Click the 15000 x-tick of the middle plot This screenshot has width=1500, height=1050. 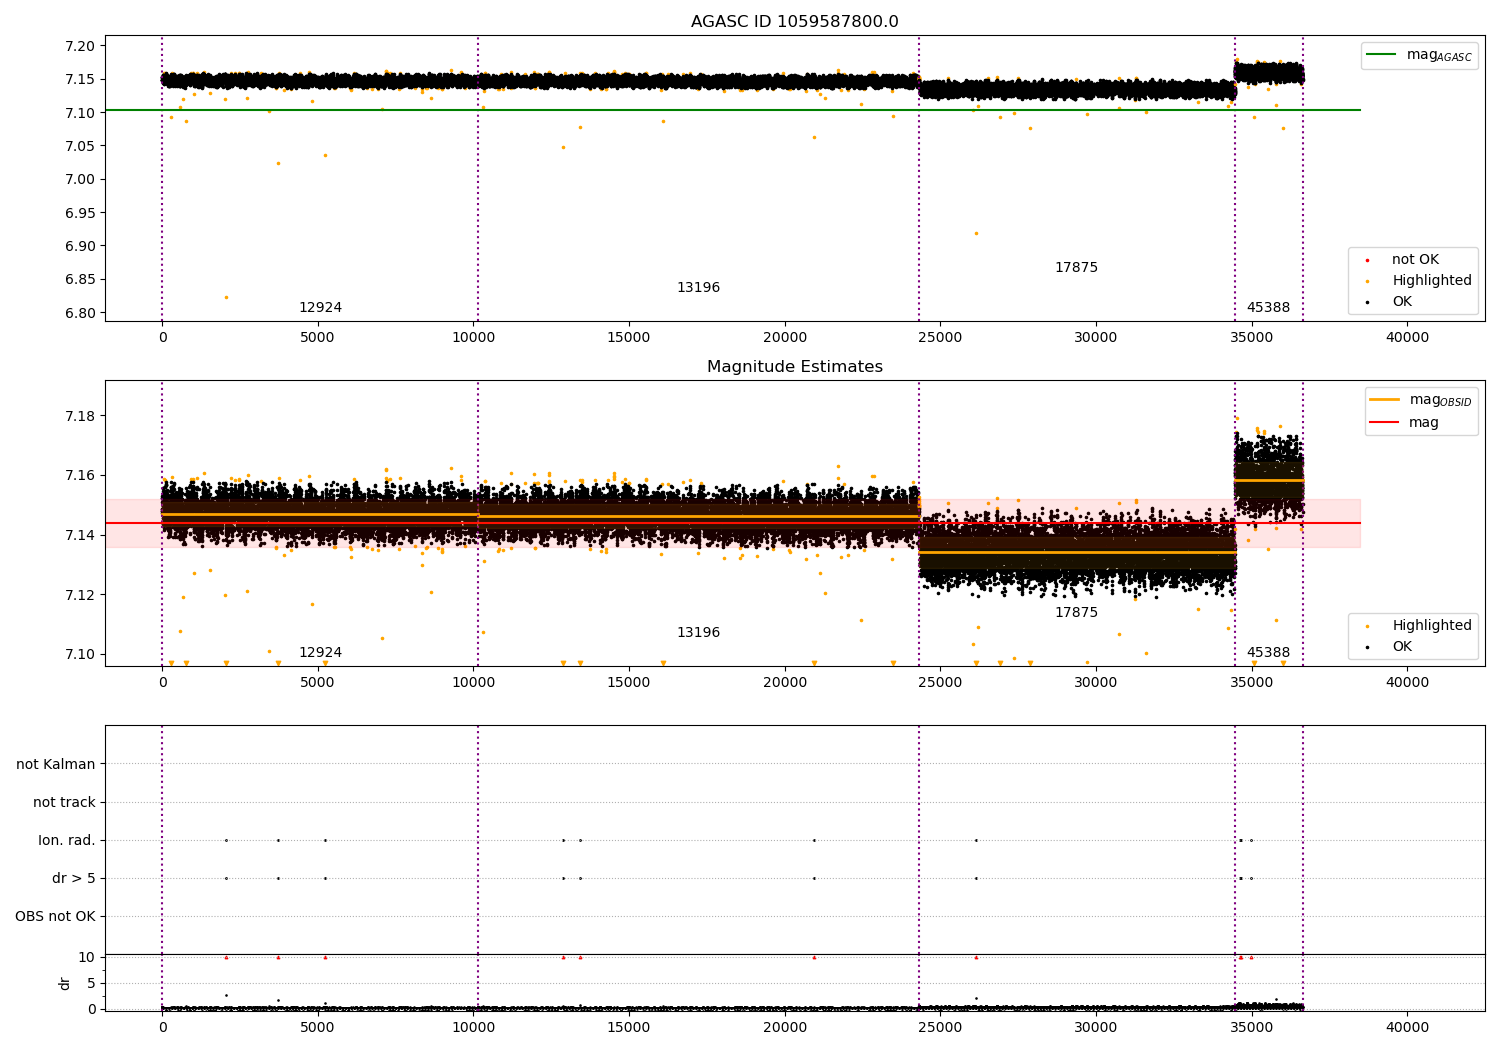pyautogui.click(x=629, y=683)
